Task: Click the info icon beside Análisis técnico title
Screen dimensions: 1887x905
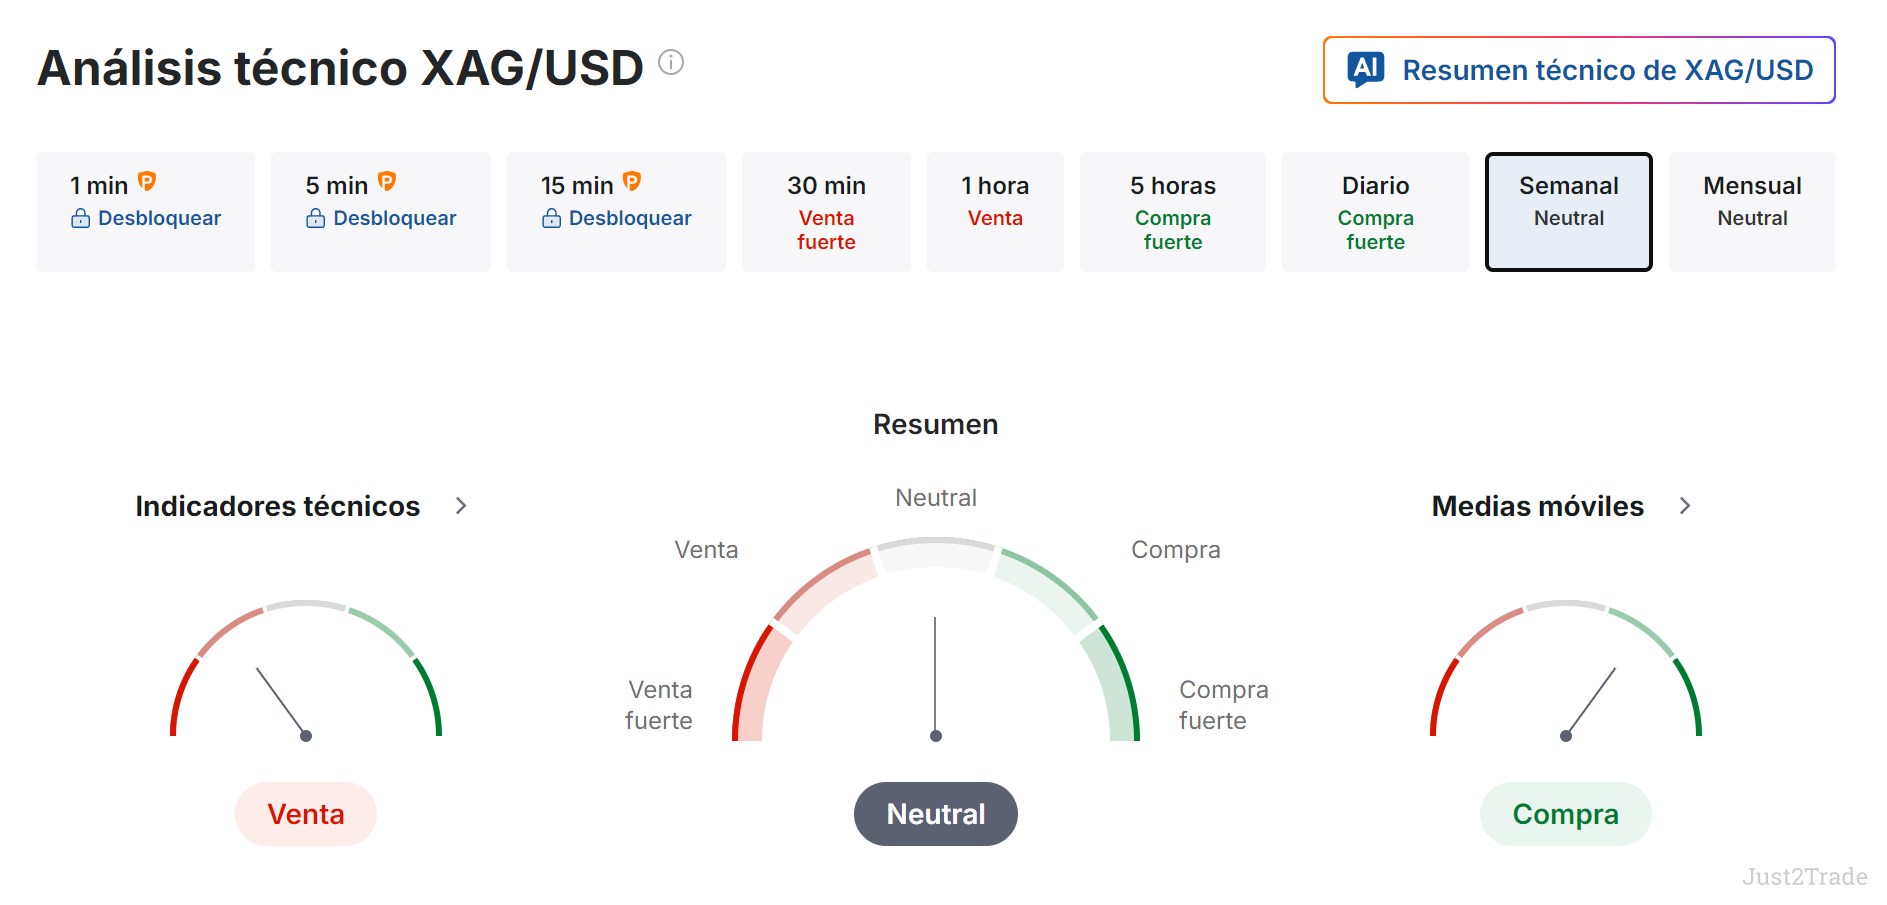Action: (671, 63)
